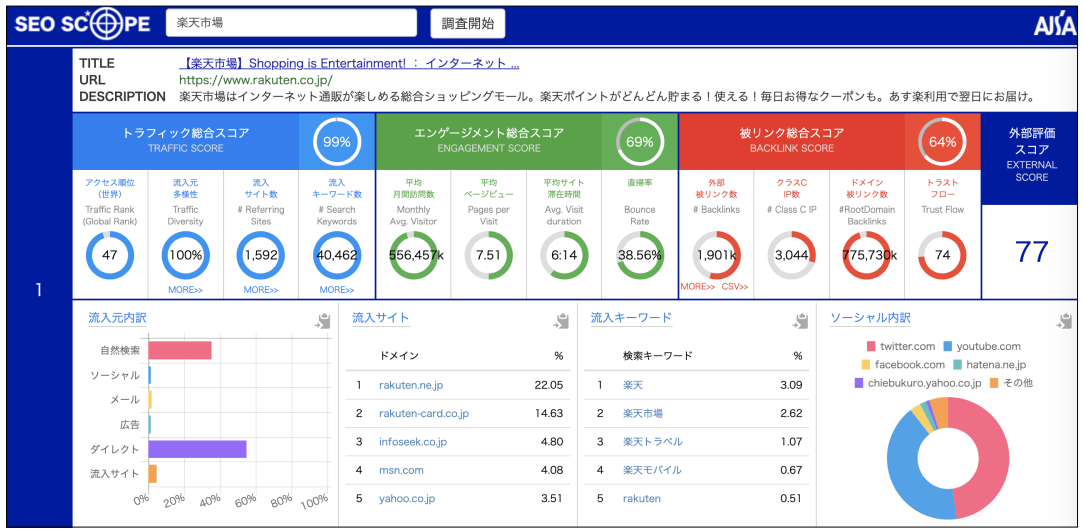Open the https://www.rakuten.co.jp/ URL
The image size is (1084, 532).
pos(256,80)
